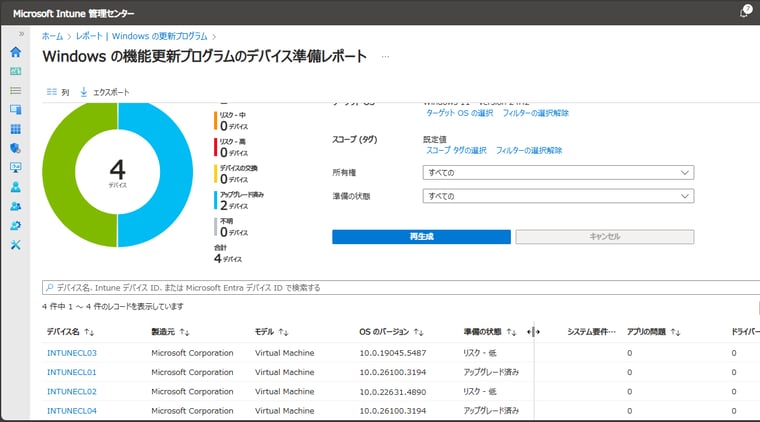Open the Apps grid icon in sidebar
Viewport: 760px width, 422px height.
coord(16,129)
